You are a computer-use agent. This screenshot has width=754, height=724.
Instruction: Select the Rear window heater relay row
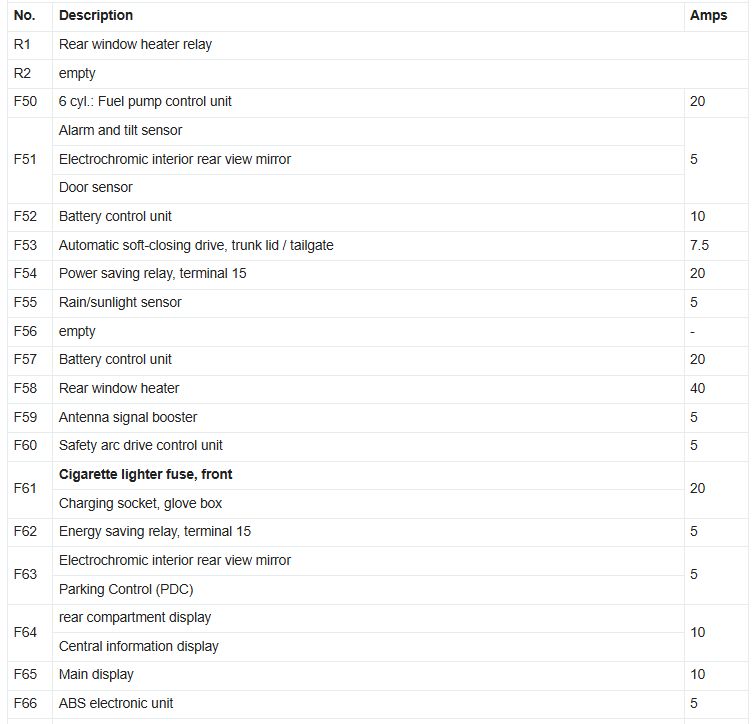[378, 45]
